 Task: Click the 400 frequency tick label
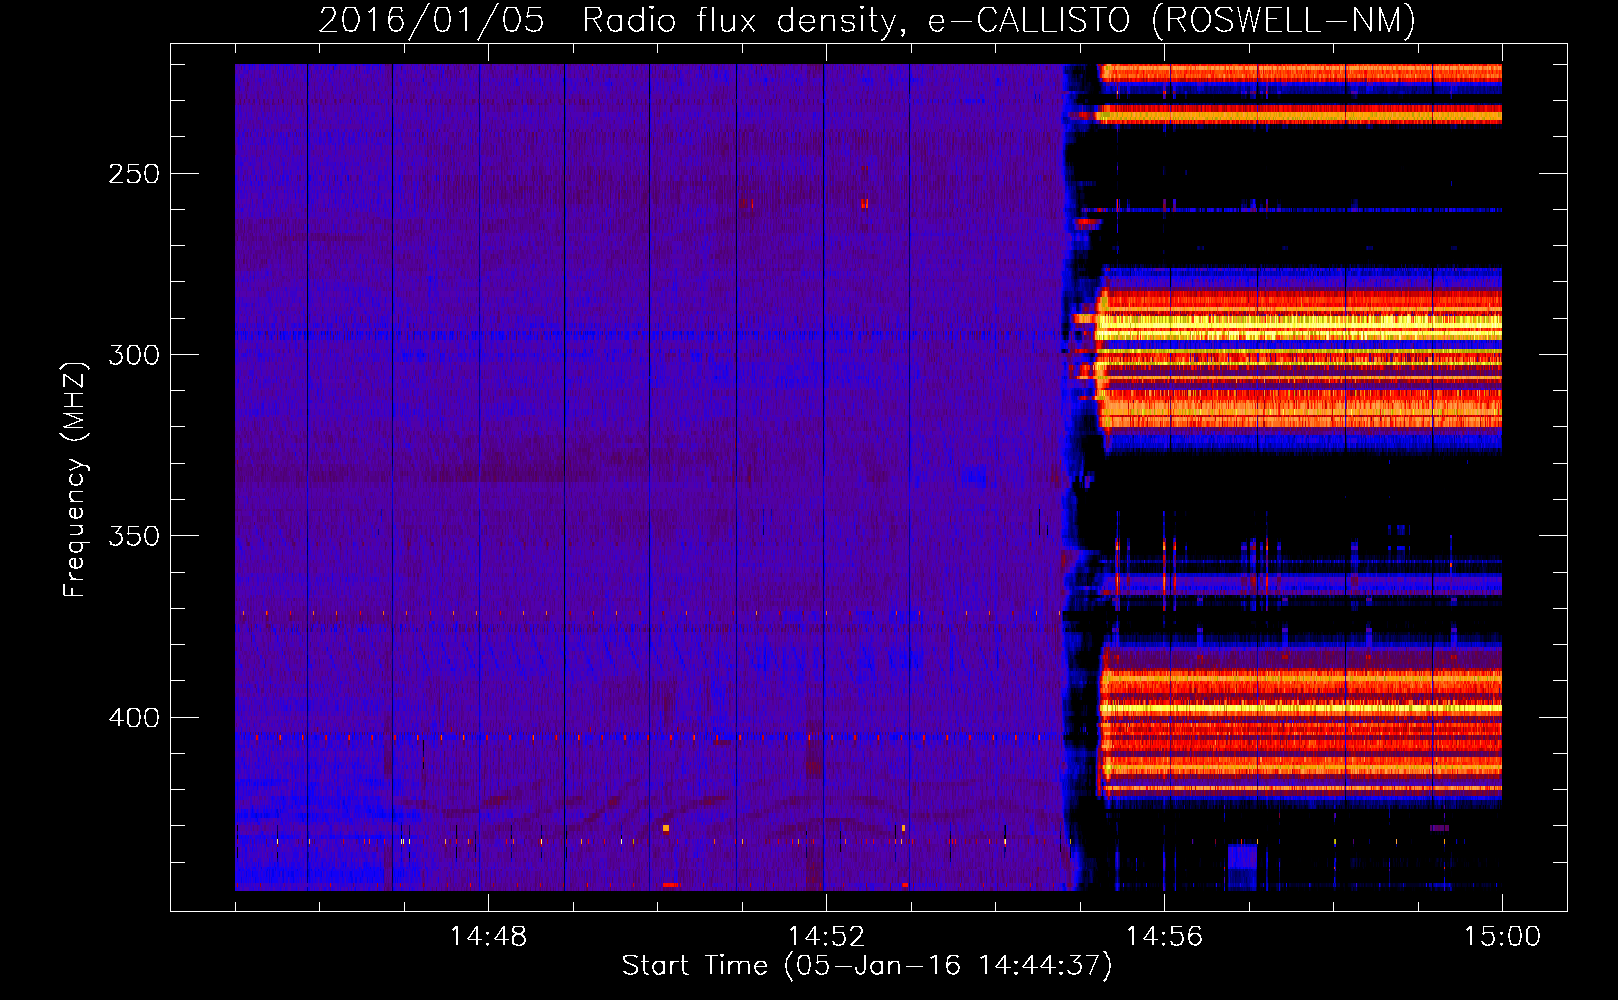pyautogui.click(x=134, y=718)
